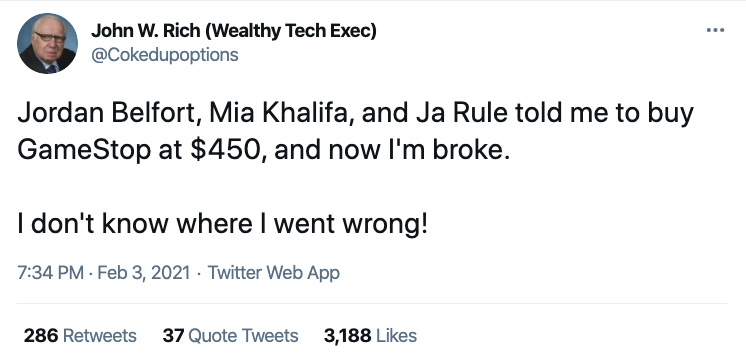
Task: Click the (Wealthy Tech Exec) part of name
Action: 292,31
